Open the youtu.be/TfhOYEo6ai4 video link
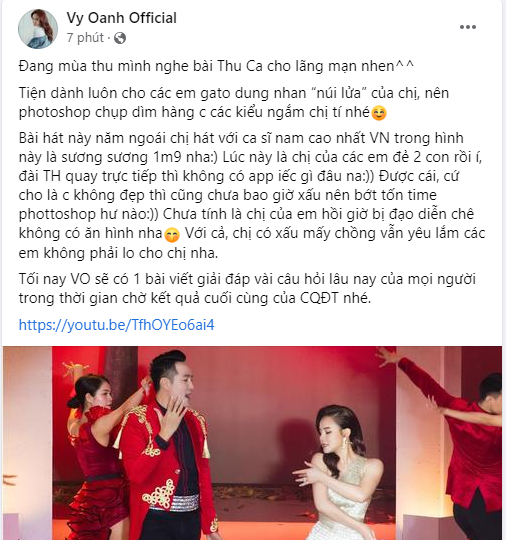The image size is (506, 540). (116, 325)
